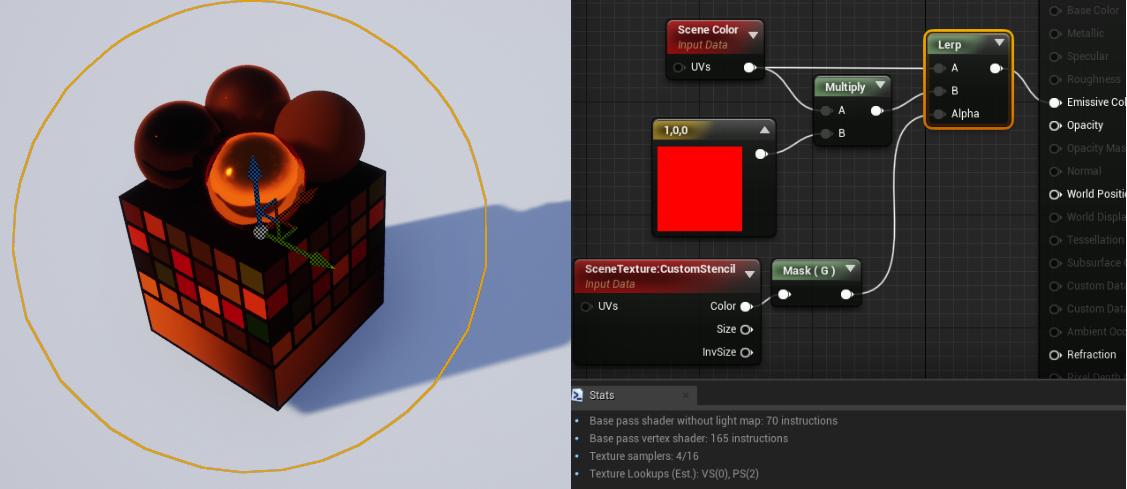
Task: Click the 1,0,0 constant output pin
Action: point(761,154)
